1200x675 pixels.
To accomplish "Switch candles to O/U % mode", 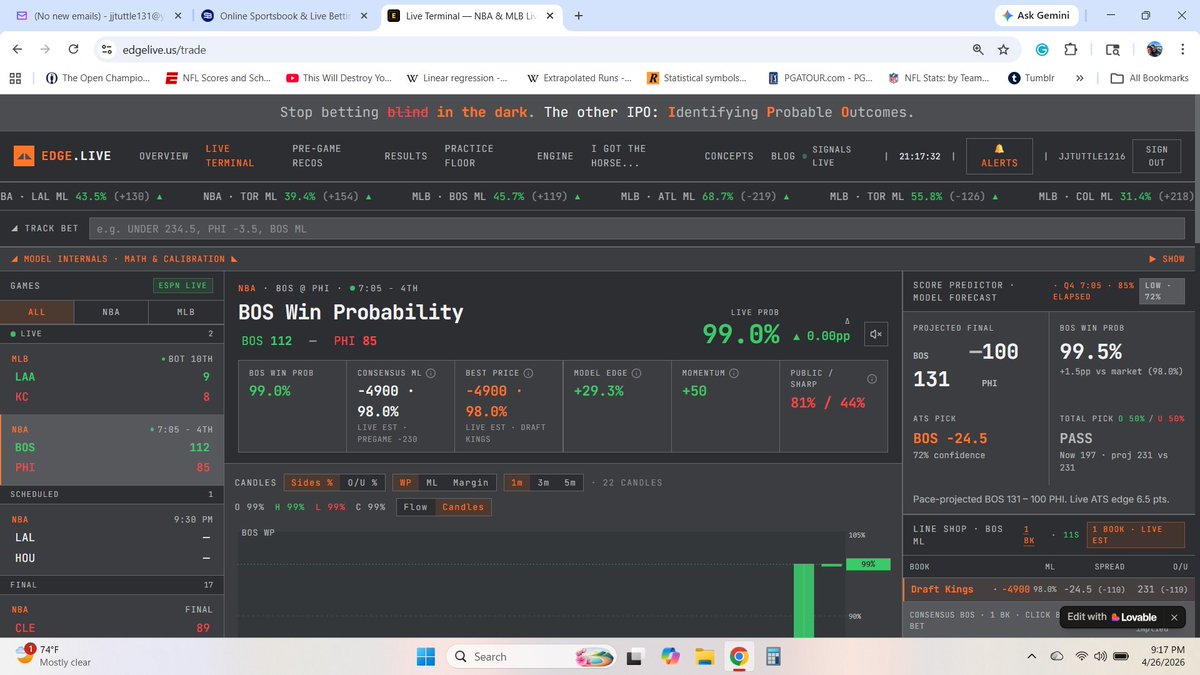I will coord(362,482).
